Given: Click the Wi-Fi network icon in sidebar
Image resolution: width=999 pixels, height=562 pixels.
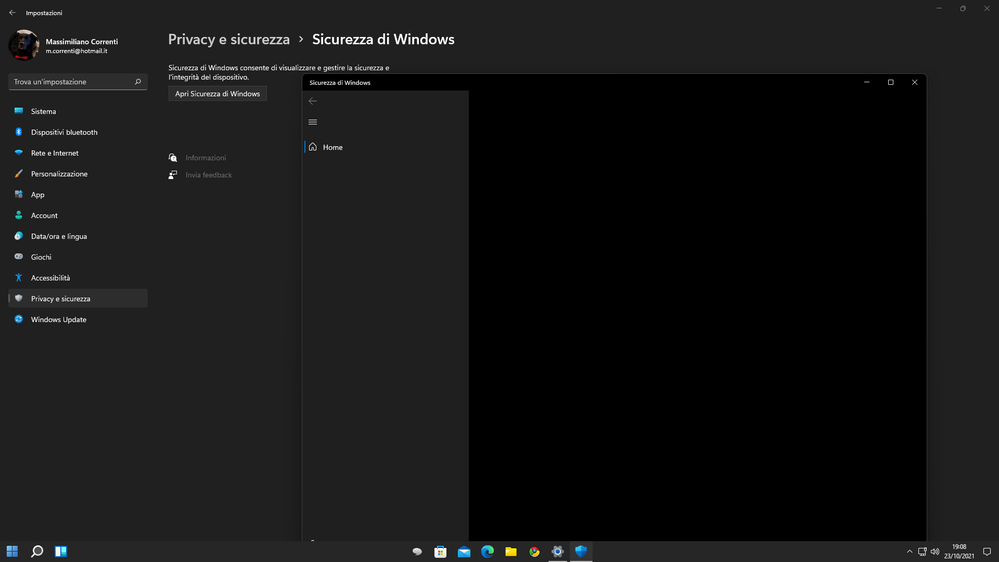Looking at the screenshot, I should 18,153.
